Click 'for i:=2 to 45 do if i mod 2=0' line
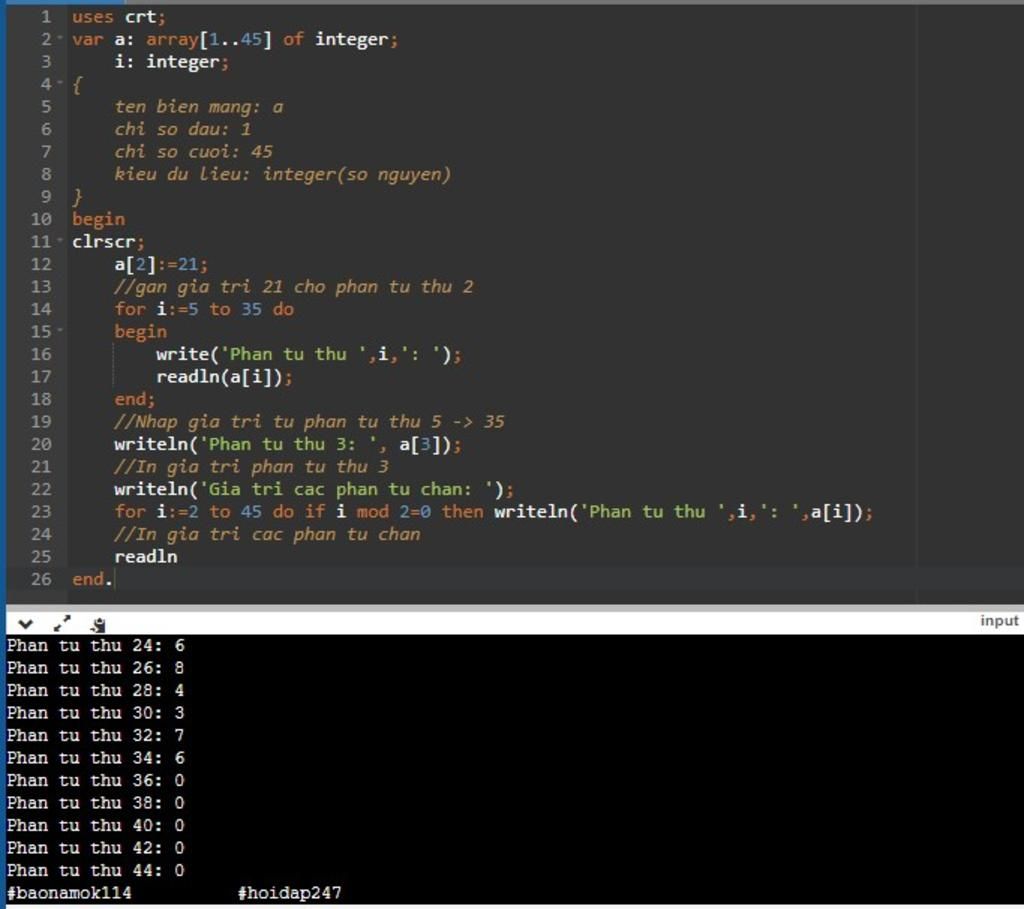The width and height of the screenshot is (1024, 909). pyautogui.click(x=494, y=512)
